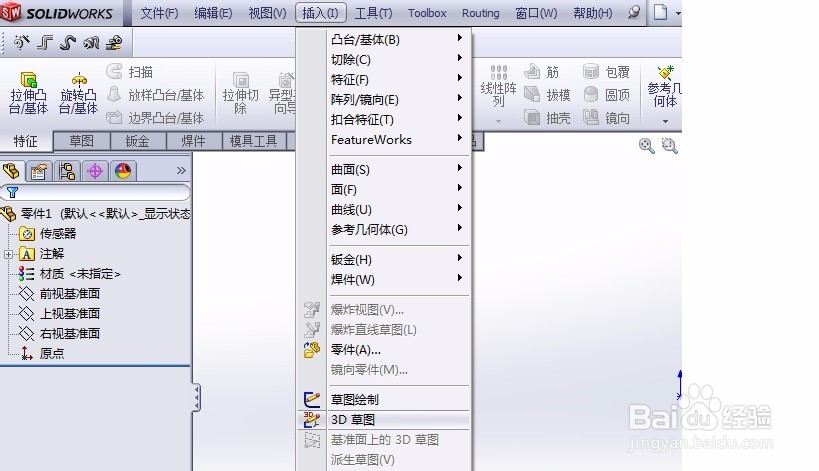
Task: Click the SolidWorks logo icon
Action: [x=11, y=12]
